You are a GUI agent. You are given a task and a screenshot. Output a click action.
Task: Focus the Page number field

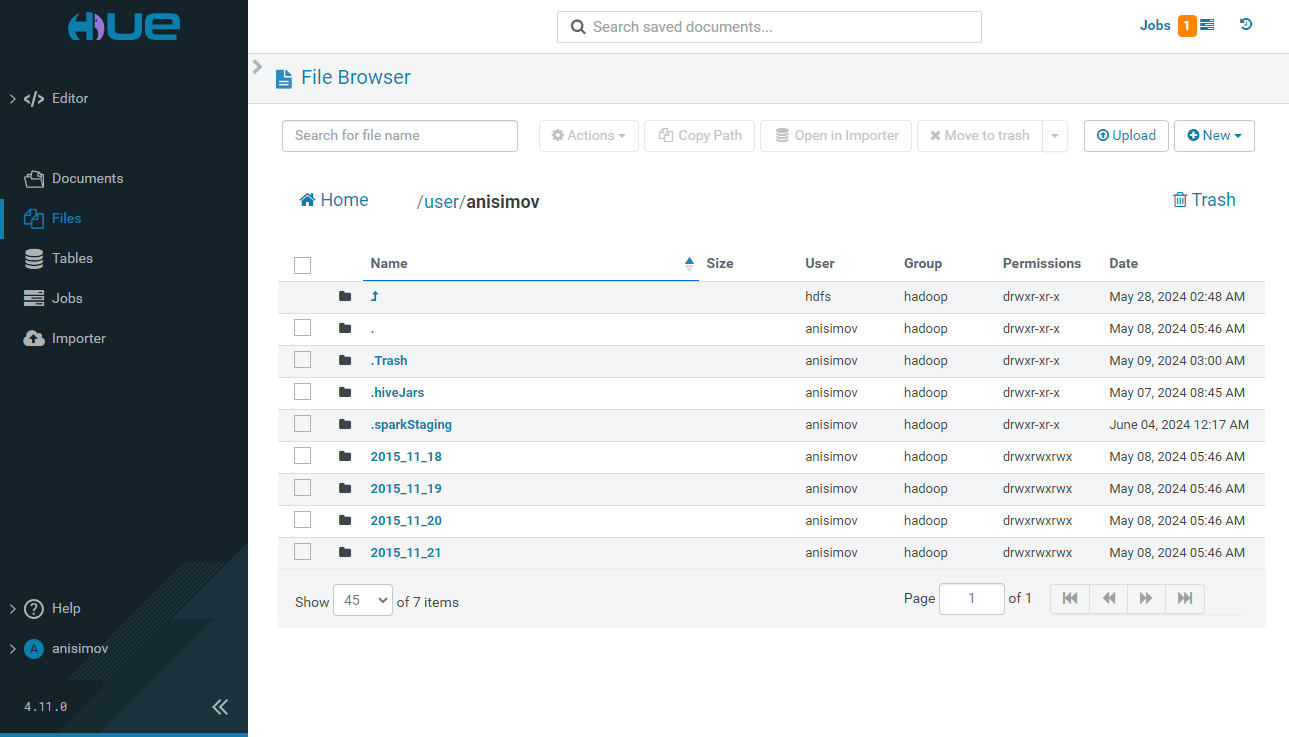point(972,599)
